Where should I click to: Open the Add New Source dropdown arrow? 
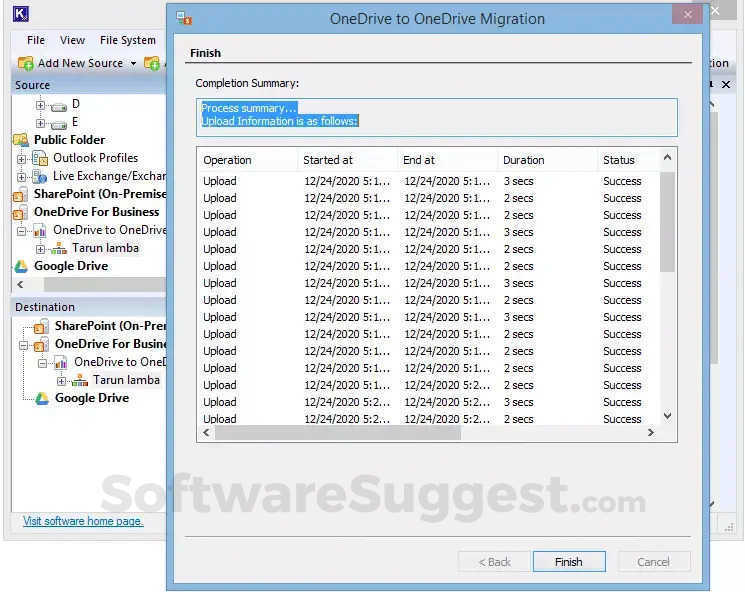134,63
